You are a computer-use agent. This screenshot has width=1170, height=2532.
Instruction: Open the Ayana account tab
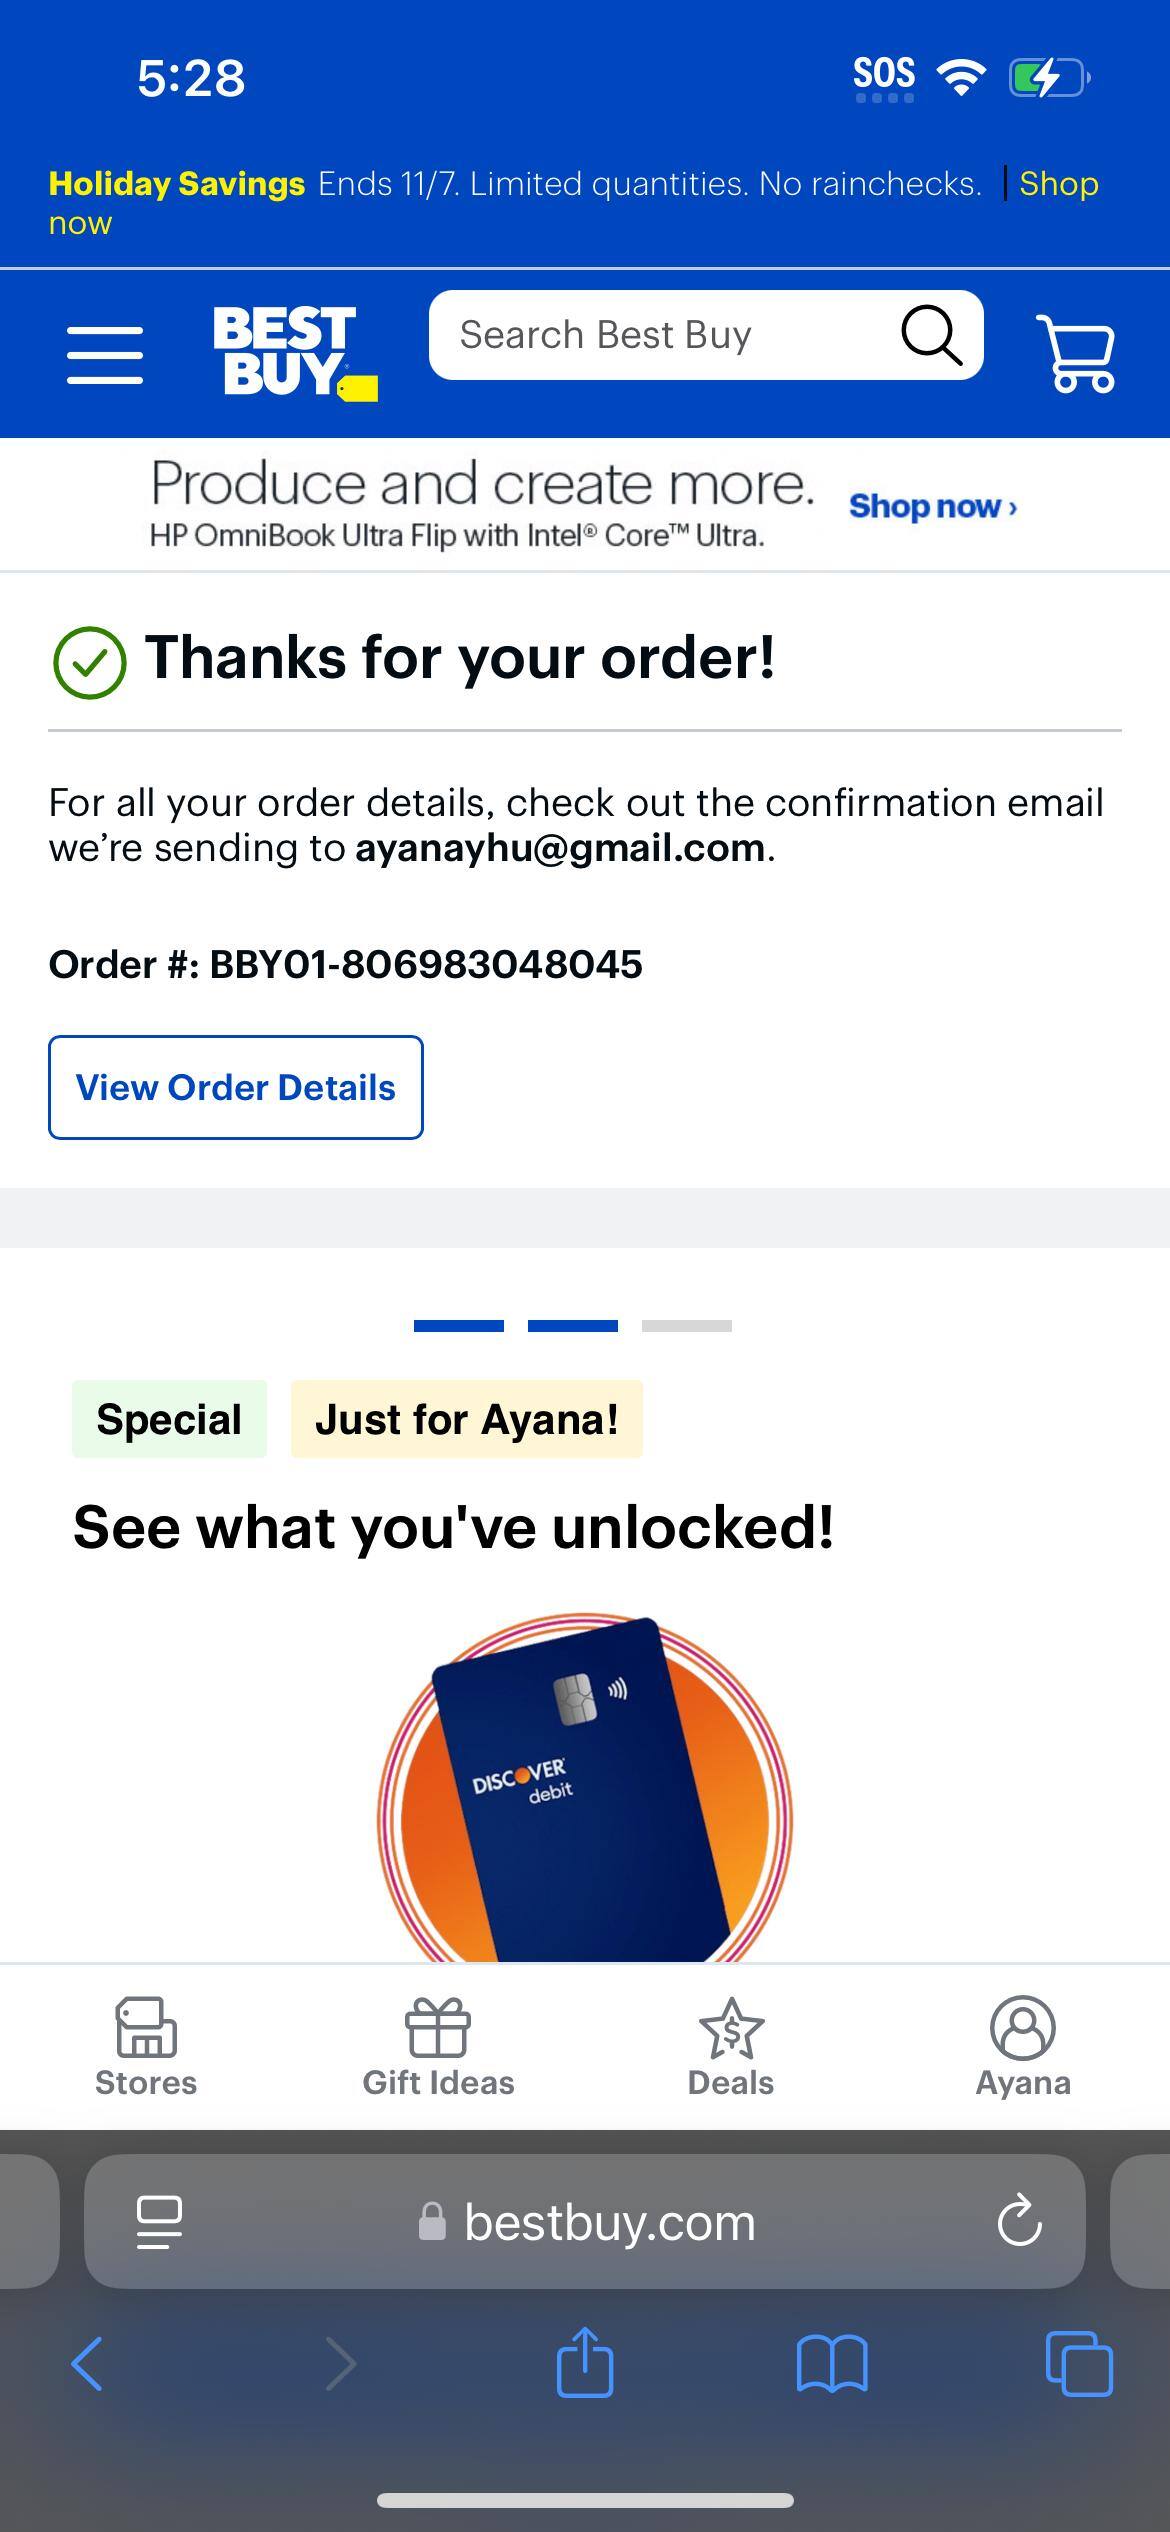1023,2047
